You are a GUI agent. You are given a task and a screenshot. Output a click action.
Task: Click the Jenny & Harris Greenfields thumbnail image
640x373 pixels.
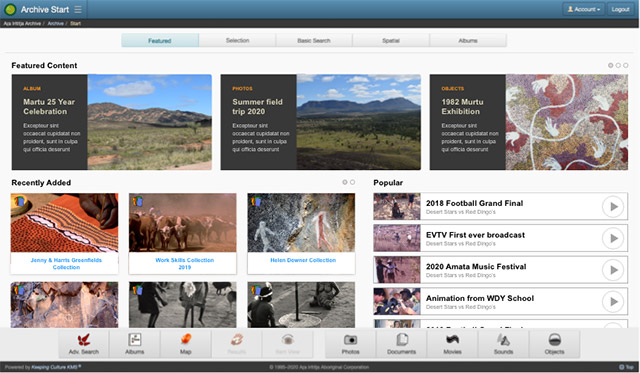64,223
